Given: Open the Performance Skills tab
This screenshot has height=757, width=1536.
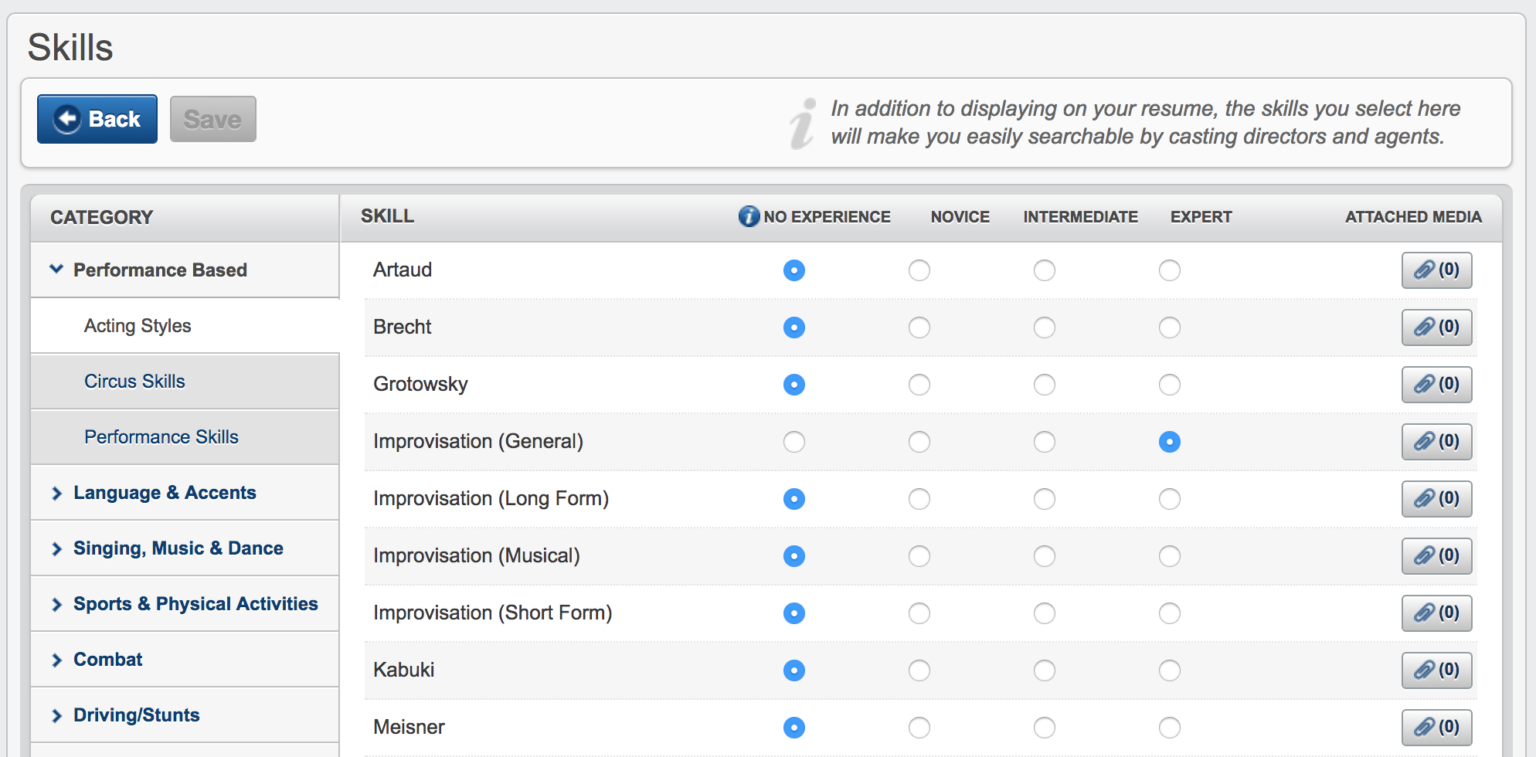Looking at the screenshot, I should coord(161,437).
